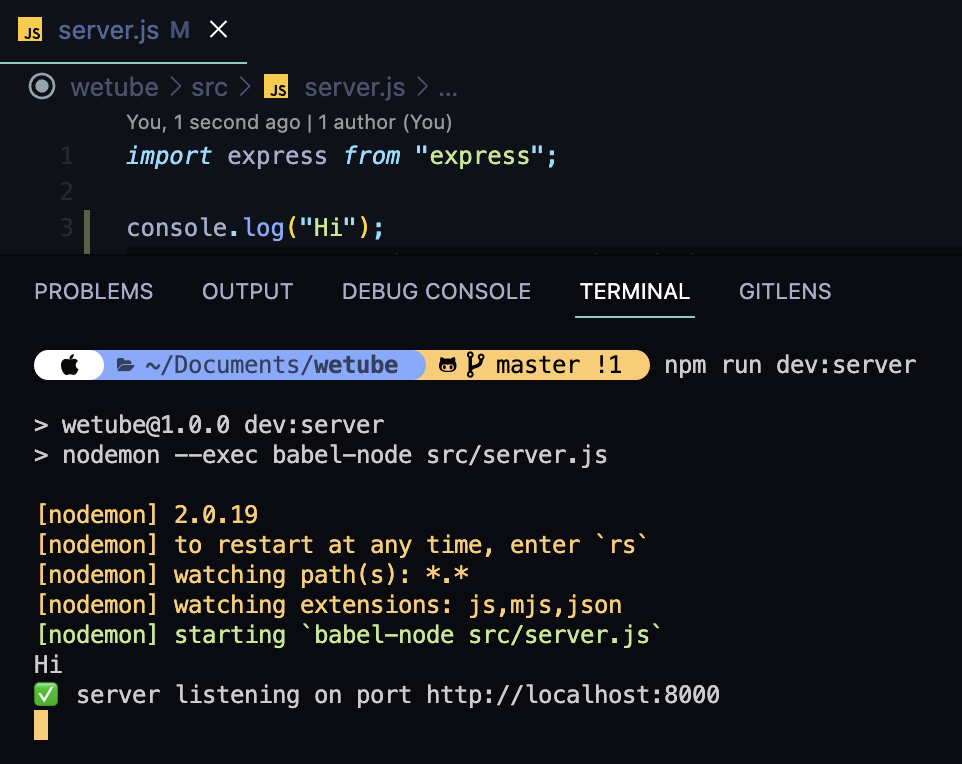Click the GitHub cat icon in prompt

click(447, 365)
